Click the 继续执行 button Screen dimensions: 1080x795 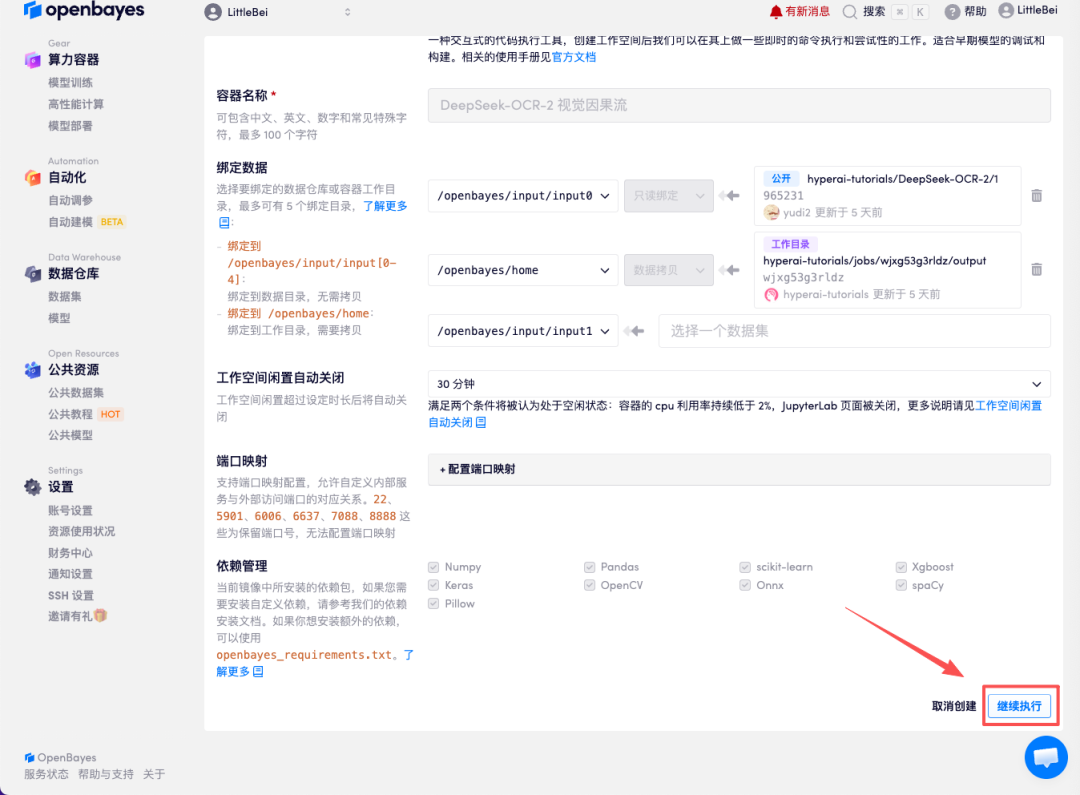coord(1019,706)
